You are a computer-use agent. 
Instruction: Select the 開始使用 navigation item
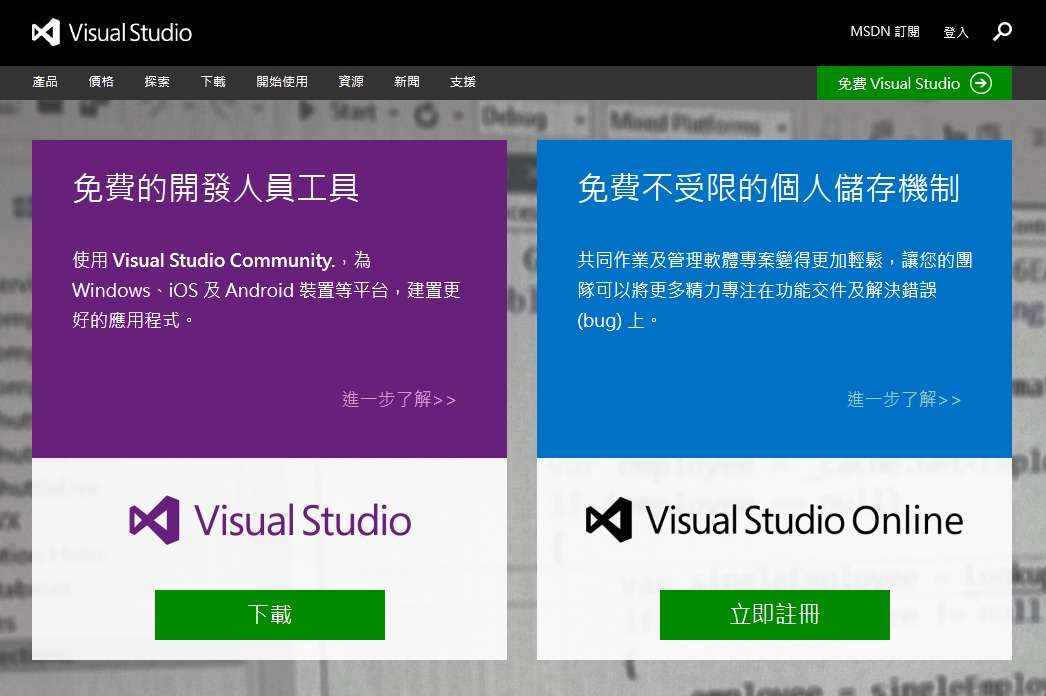282,82
